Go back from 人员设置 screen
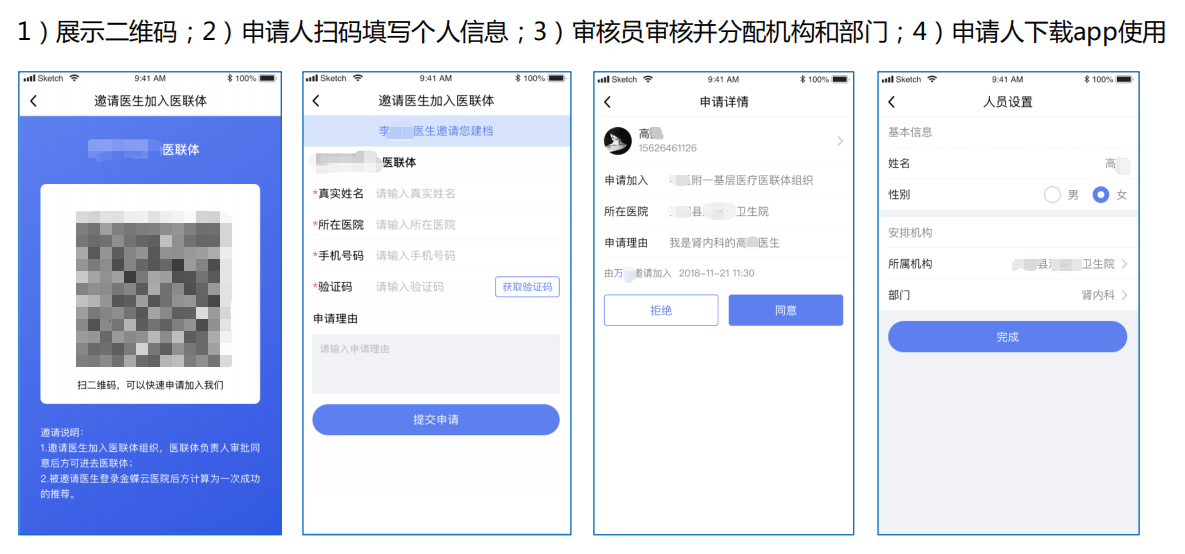This screenshot has height=554, width=1185. tap(891, 102)
